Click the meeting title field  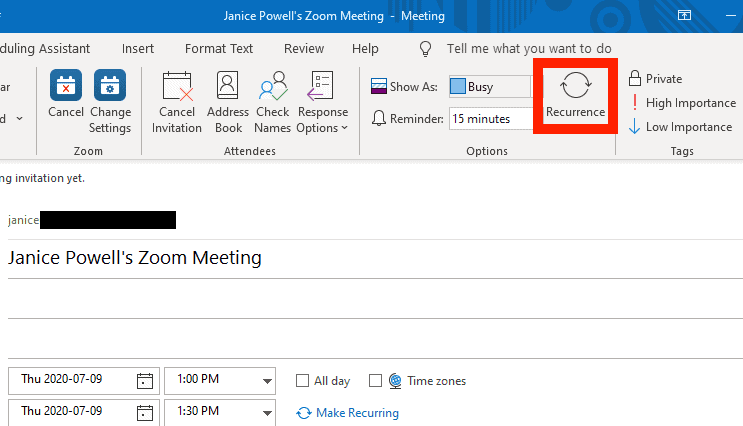click(x=375, y=258)
